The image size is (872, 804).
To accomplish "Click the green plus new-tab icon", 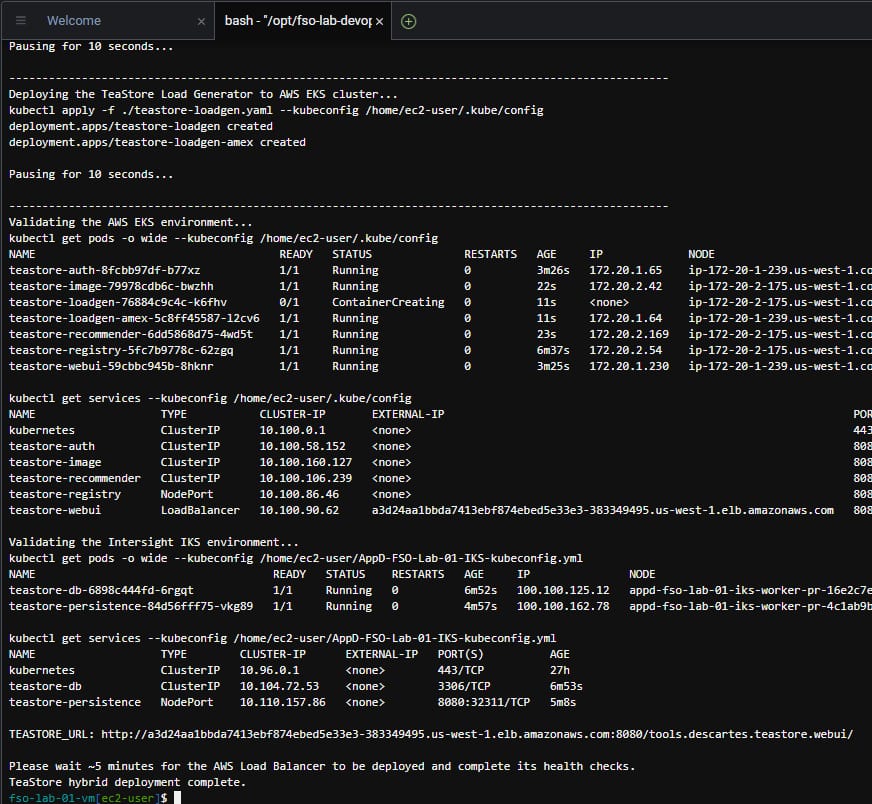I will (x=408, y=21).
